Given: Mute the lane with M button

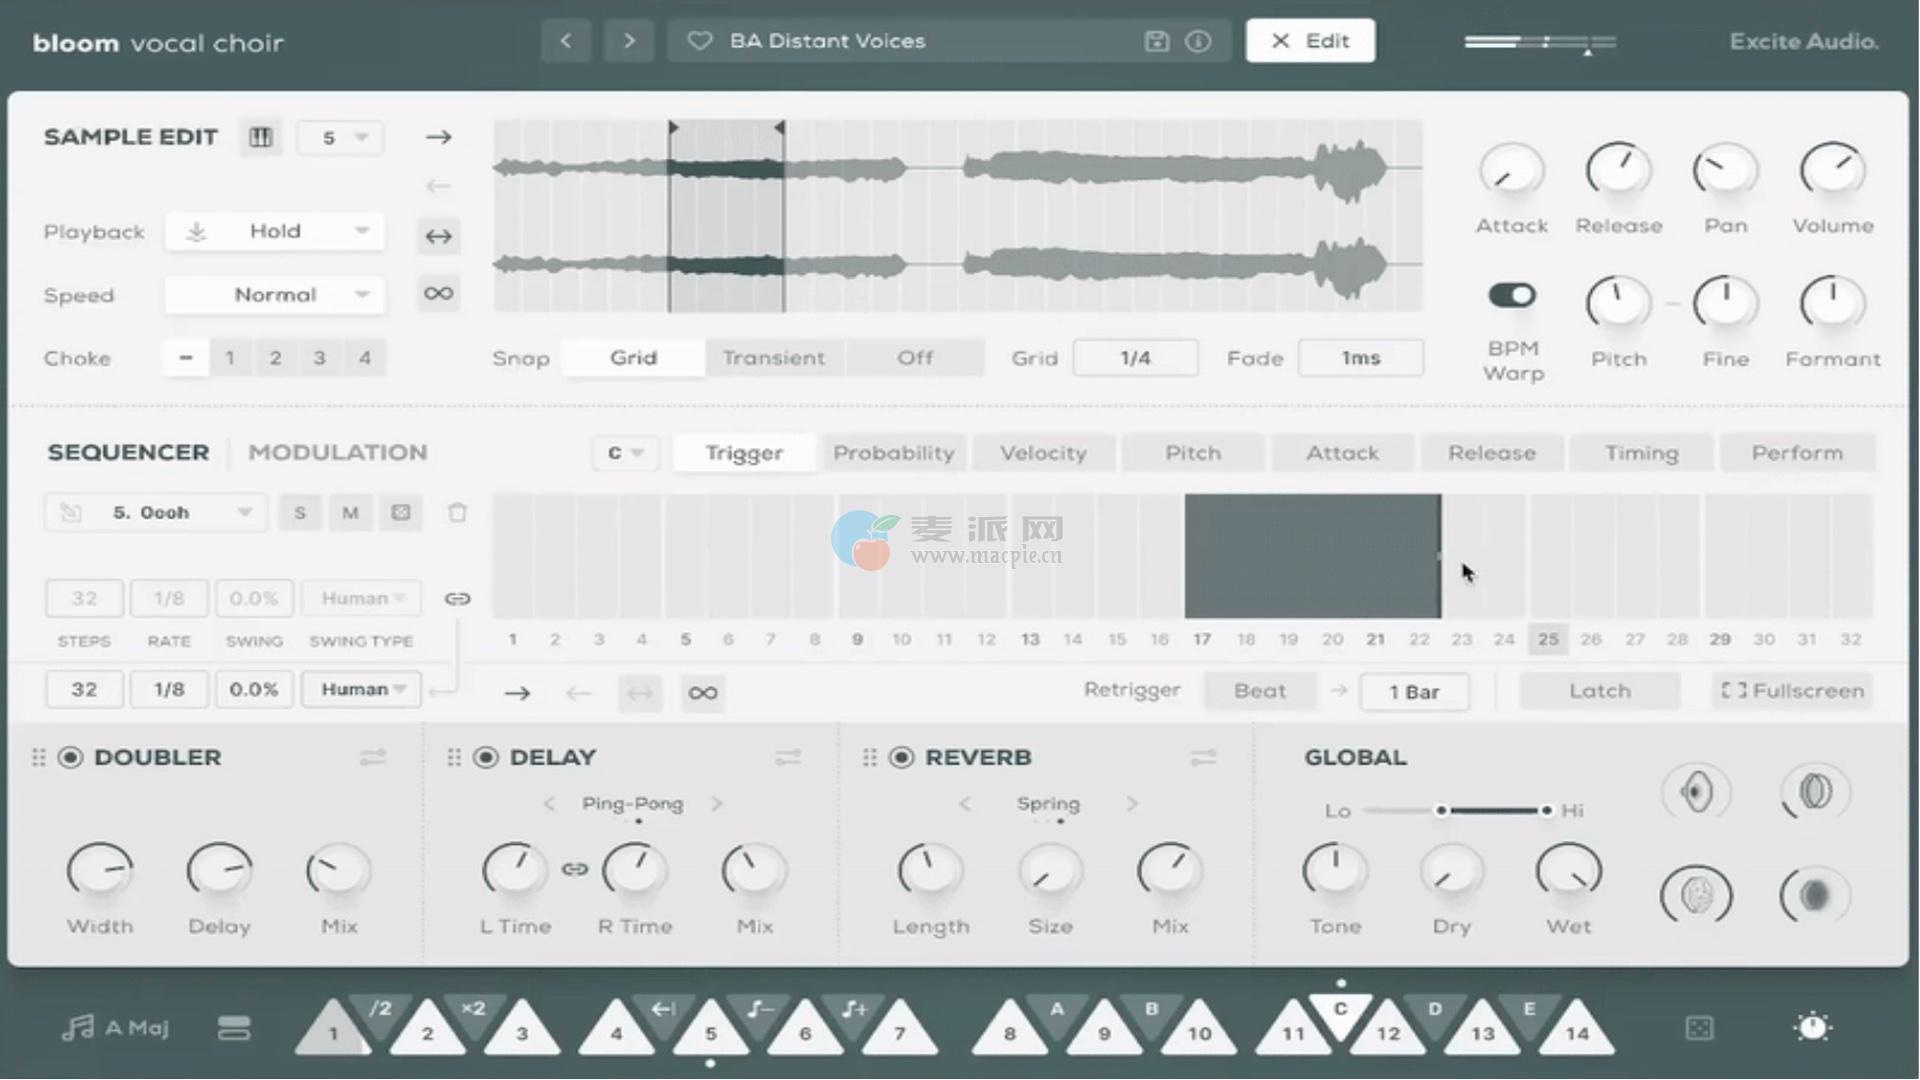Looking at the screenshot, I should pyautogui.click(x=350, y=513).
